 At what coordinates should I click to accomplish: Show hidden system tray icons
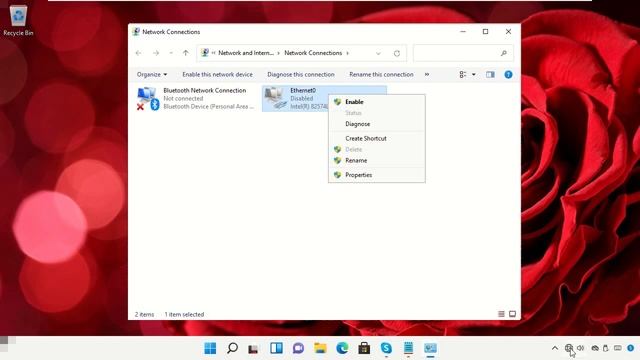point(555,348)
